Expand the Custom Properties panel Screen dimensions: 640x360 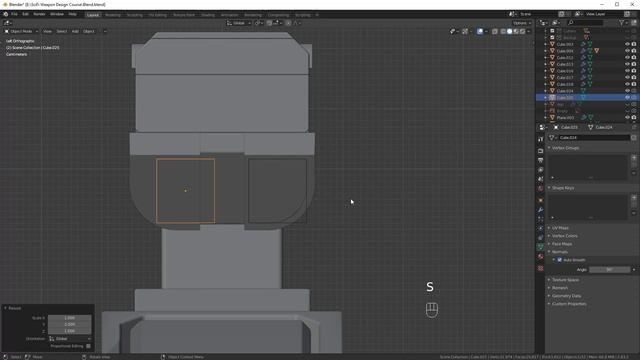click(569, 304)
